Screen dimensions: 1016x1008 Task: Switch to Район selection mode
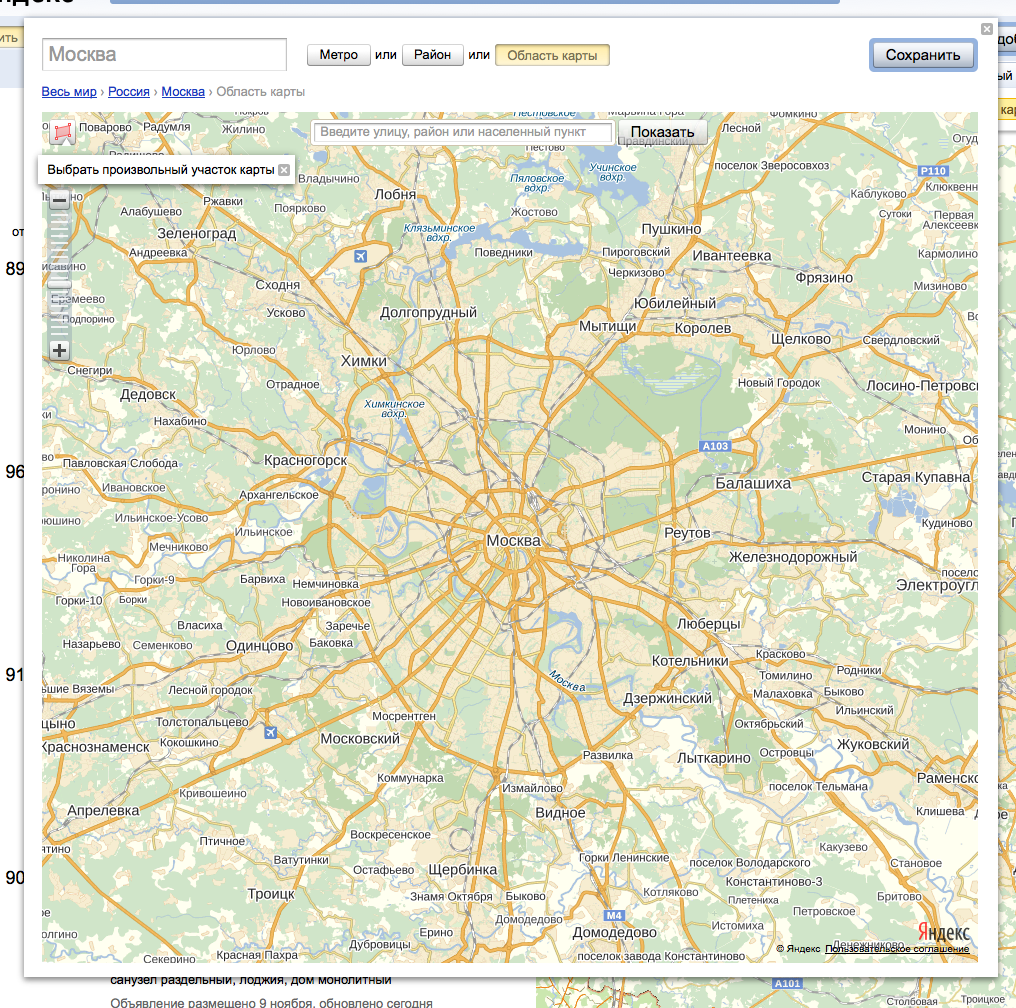click(432, 55)
